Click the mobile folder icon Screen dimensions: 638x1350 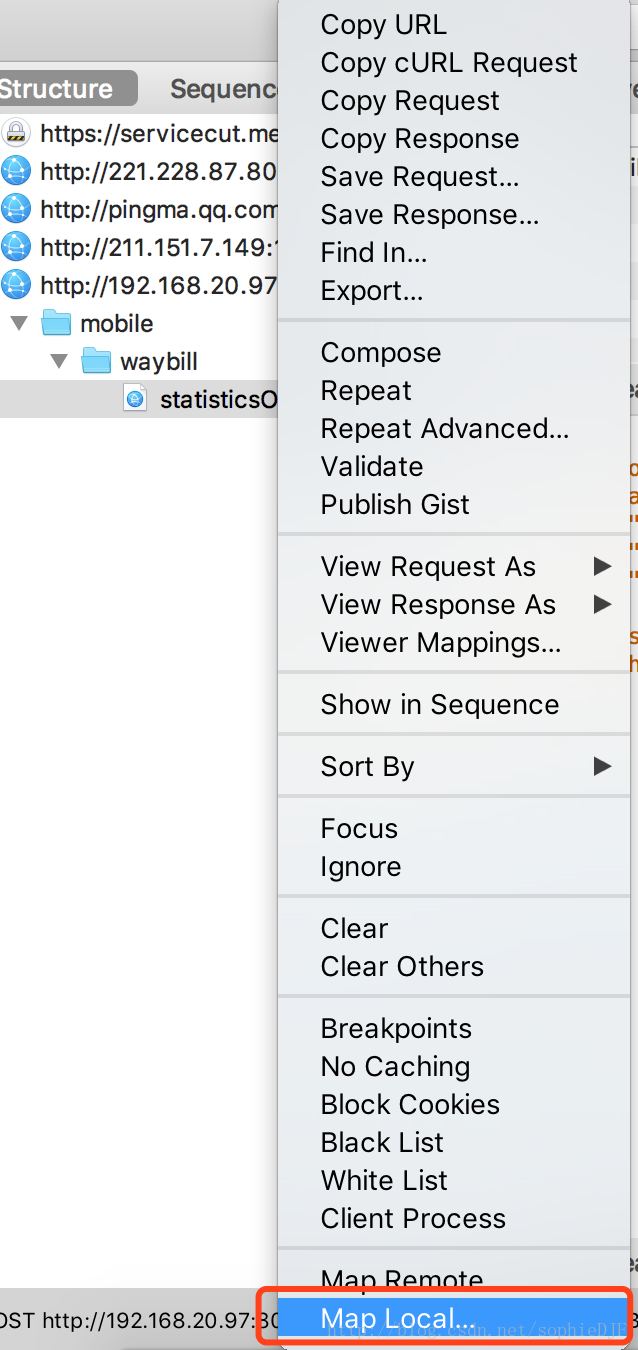[x=56, y=323]
